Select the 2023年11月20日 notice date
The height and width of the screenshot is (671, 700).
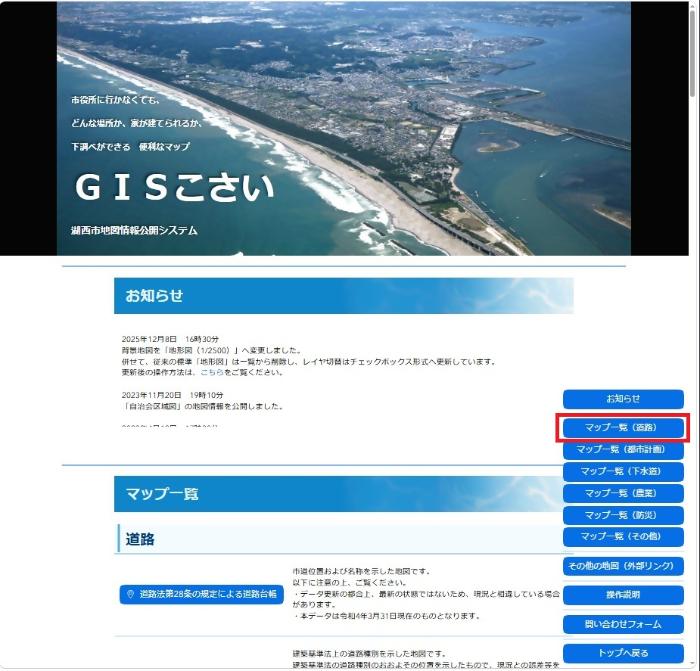(x=172, y=395)
